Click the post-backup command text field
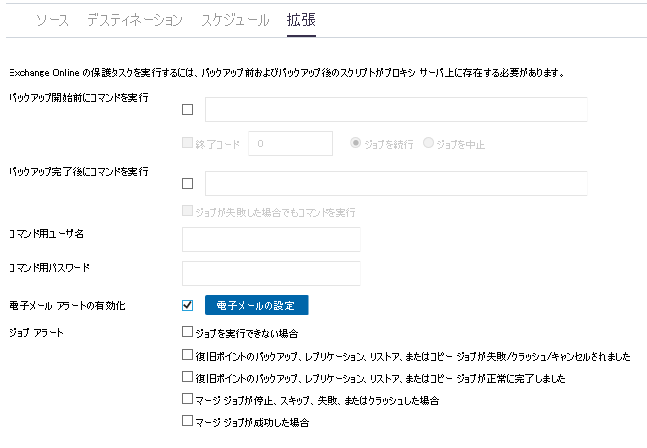The image size is (647, 448). click(x=396, y=183)
